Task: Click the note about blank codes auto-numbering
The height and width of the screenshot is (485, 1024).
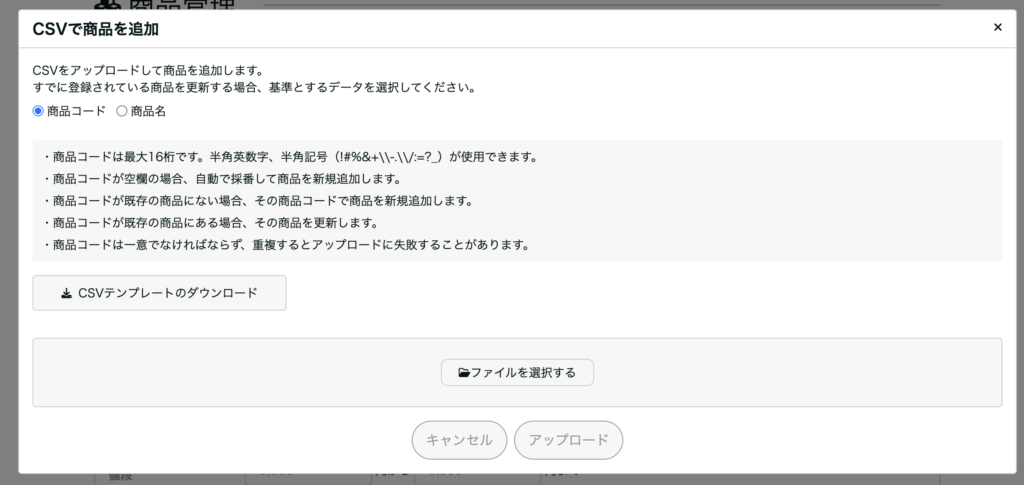Action: coord(222,179)
